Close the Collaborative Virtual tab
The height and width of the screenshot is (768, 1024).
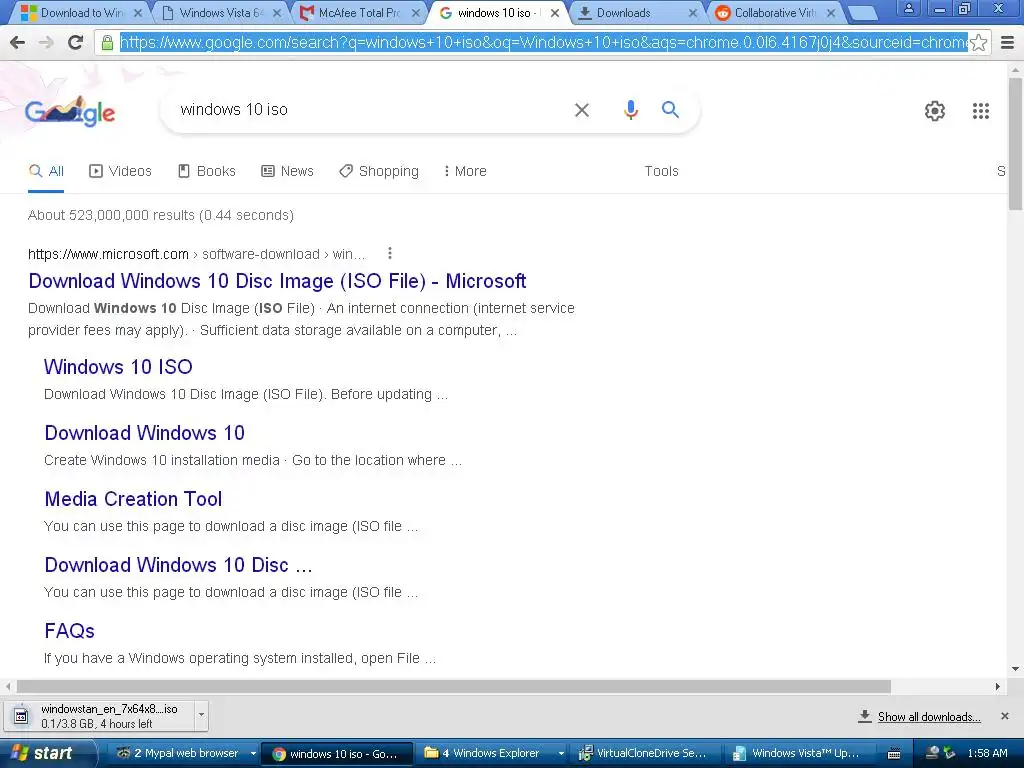[831, 12]
